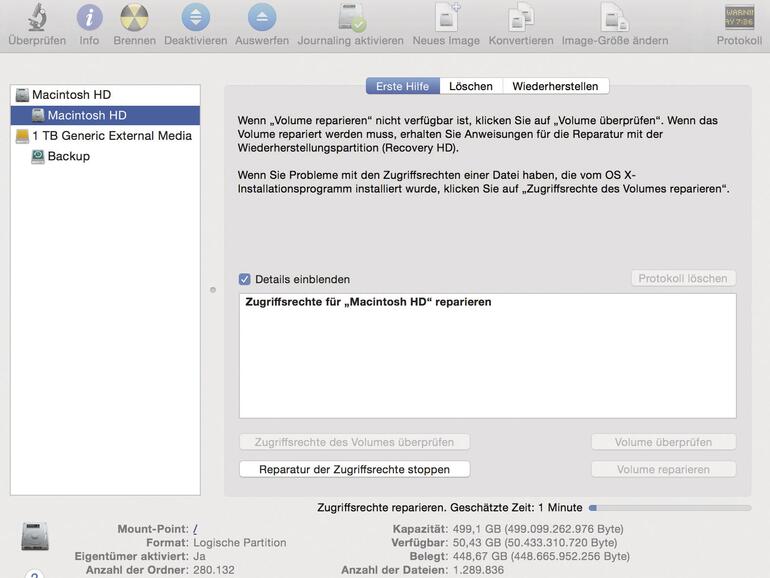The image size is (770, 578).
Task: Click inside the details log text area
Action: (488, 356)
